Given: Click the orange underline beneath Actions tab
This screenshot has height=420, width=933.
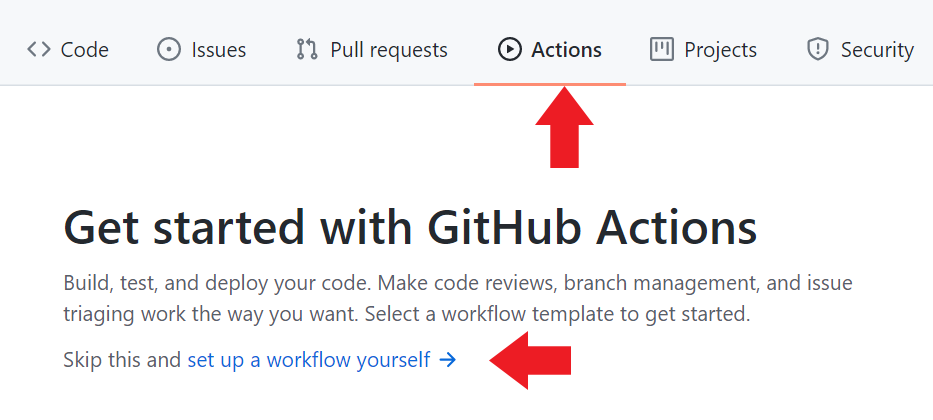Looking at the screenshot, I should (x=550, y=84).
